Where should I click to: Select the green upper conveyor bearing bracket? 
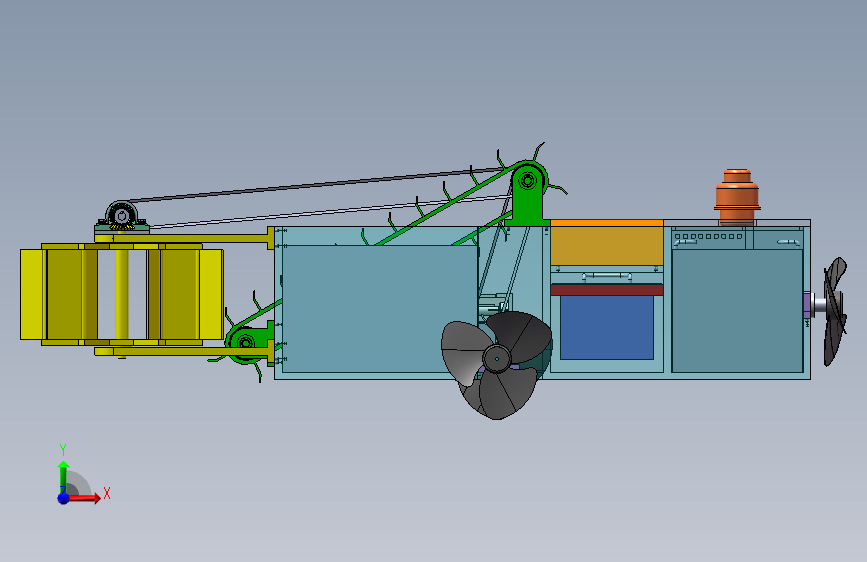click(528, 195)
